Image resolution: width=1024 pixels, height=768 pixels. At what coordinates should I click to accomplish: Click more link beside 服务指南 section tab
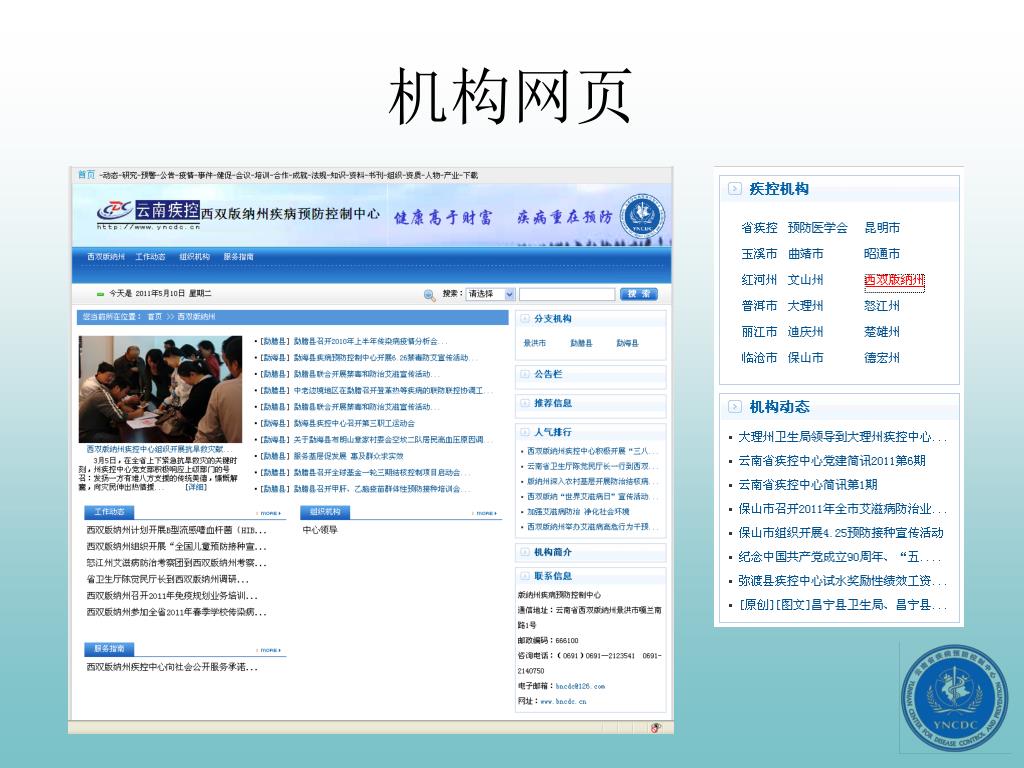tap(270, 650)
